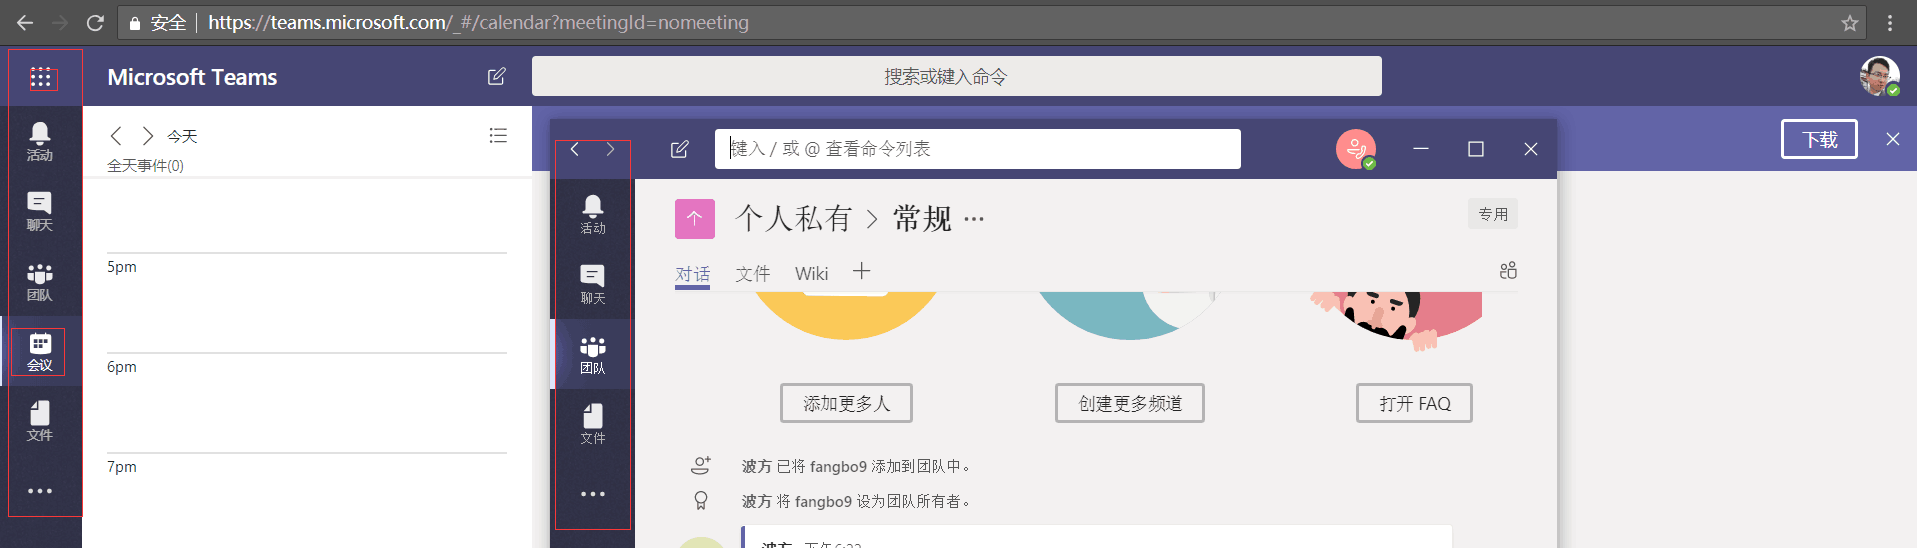Screen dimensions: 1917x548
Task: Click the private (专用) label
Action: (x=1493, y=214)
